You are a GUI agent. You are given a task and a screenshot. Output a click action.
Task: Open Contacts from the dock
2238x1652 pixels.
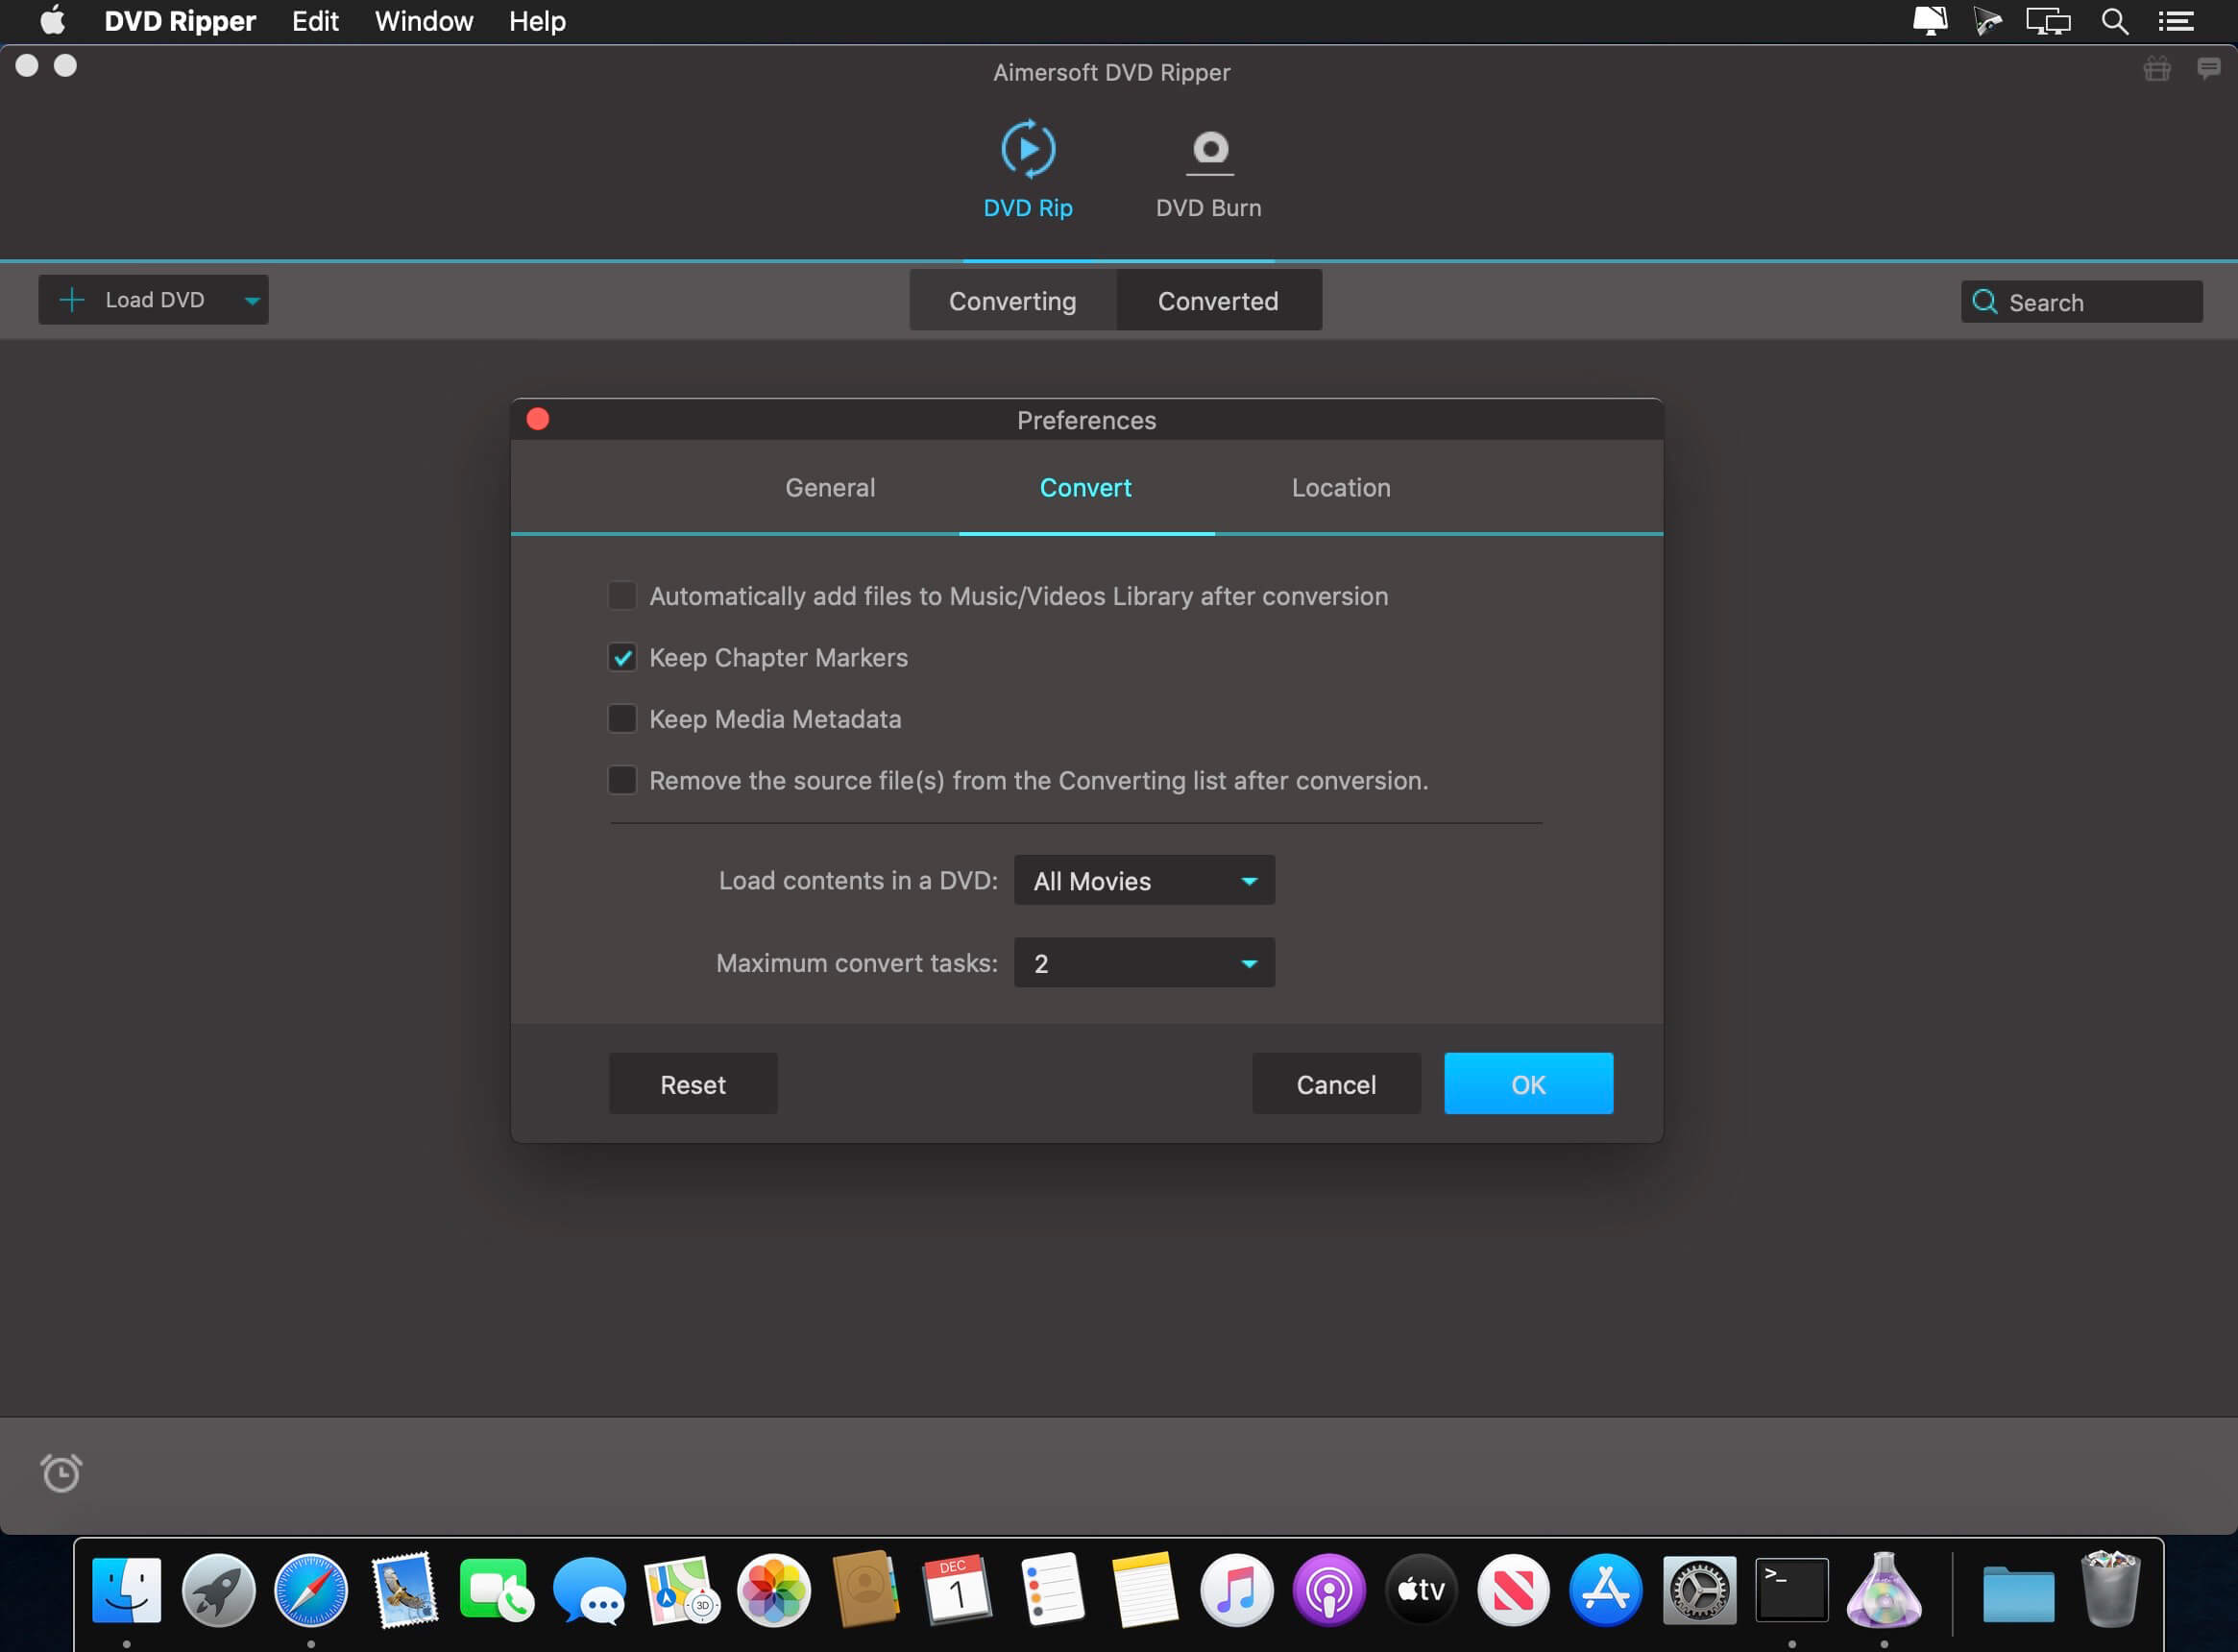(866, 1590)
